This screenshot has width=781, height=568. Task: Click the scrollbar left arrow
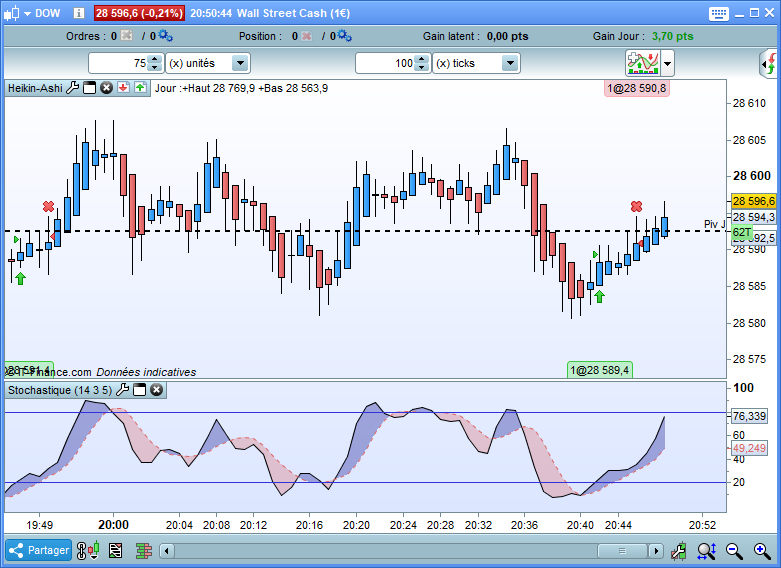tap(167, 551)
